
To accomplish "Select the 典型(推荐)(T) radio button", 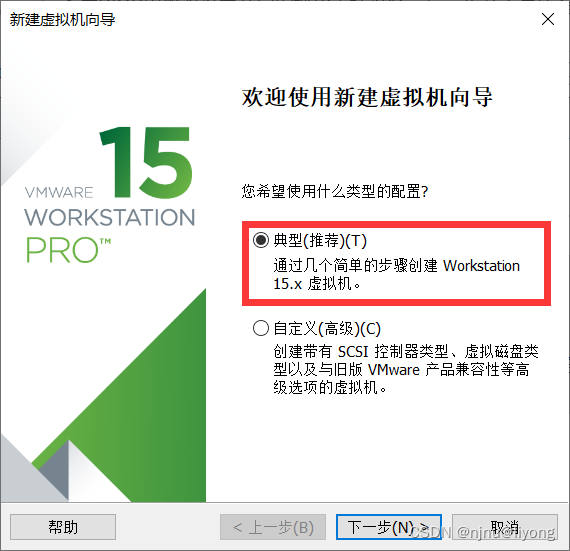I will [x=261, y=240].
